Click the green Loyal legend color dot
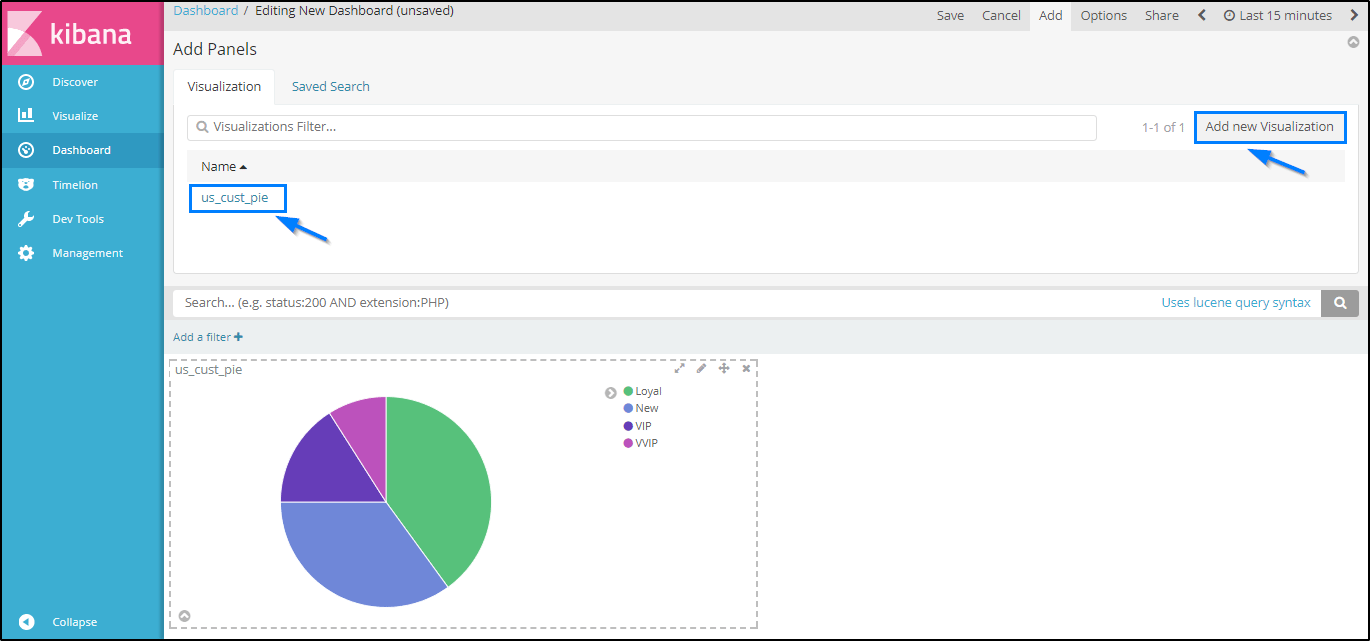The image size is (1370, 641). pos(628,391)
